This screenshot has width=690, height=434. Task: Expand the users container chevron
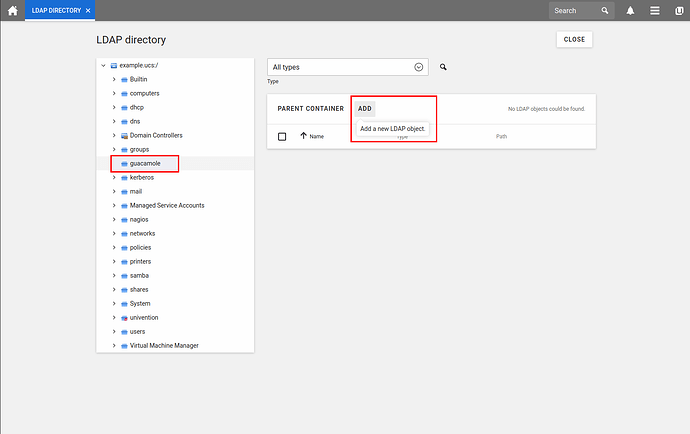pyautogui.click(x=113, y=331)
